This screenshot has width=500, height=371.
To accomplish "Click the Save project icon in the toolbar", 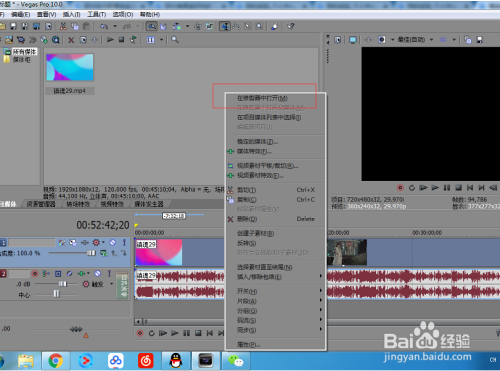I will point(13,26).
